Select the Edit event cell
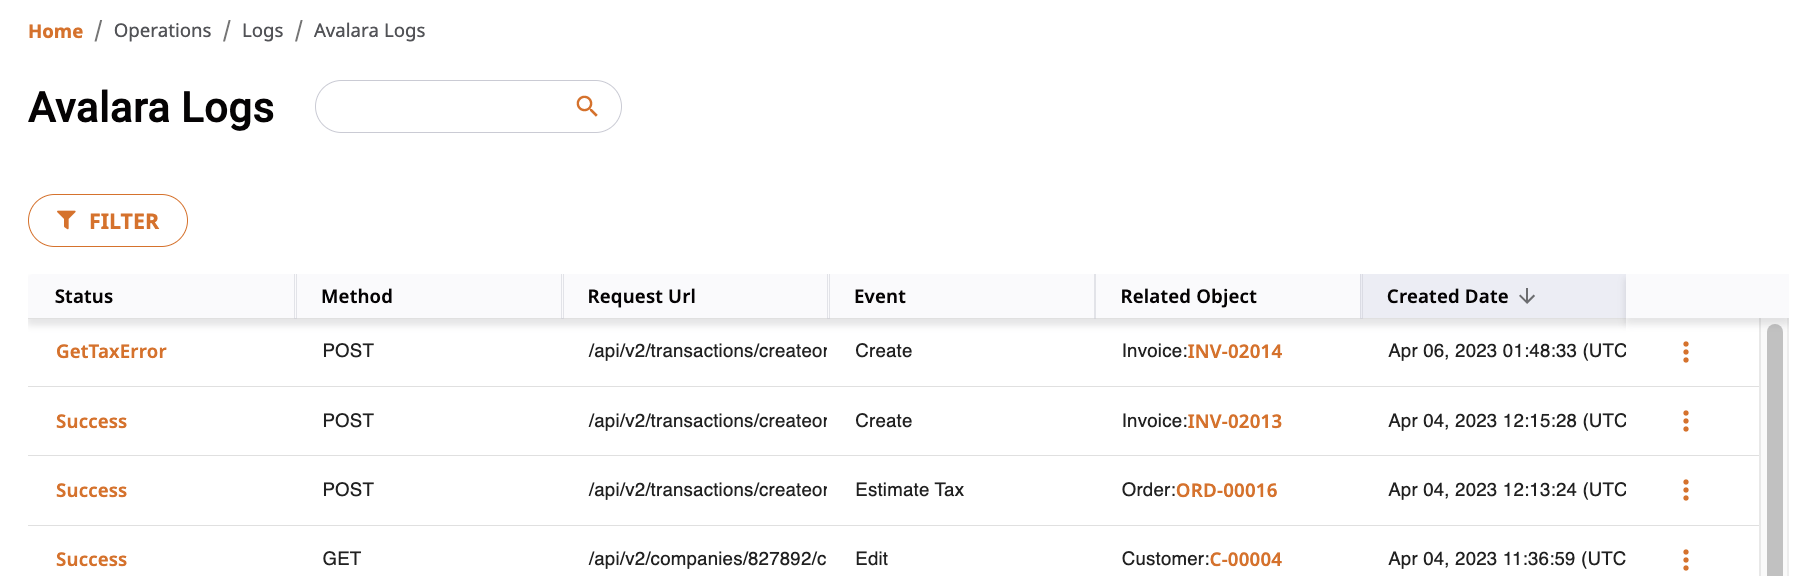This screenshot has height=576, width=1806. (x=871, y=559)
